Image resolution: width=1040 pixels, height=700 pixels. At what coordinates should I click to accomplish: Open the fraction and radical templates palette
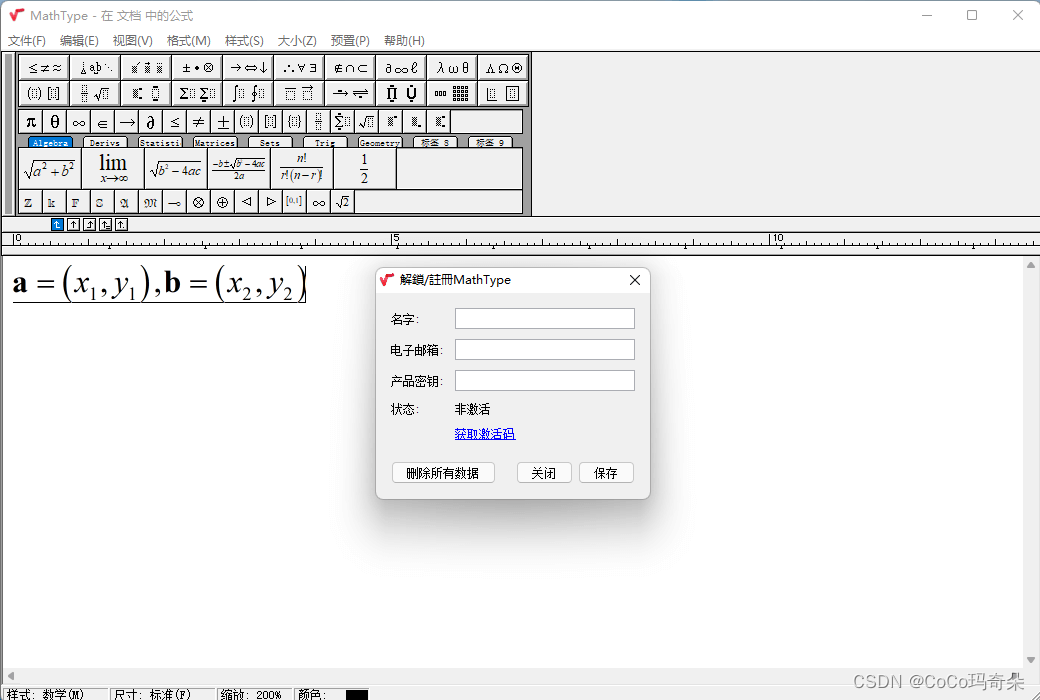pos(96,94)
